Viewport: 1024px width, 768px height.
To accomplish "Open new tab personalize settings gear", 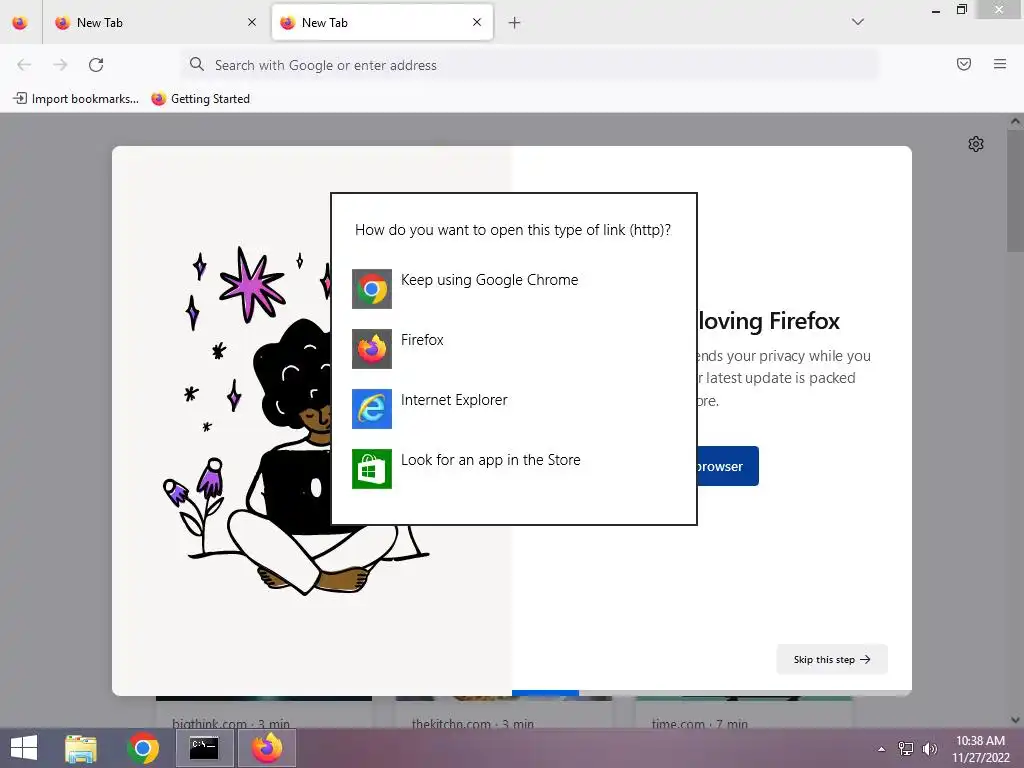I will tap(976, 144).
